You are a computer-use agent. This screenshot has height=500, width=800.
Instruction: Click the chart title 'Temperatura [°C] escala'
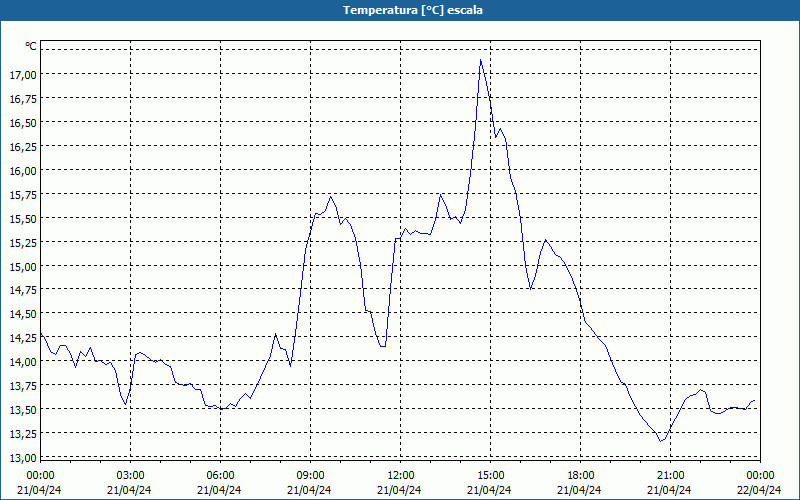[x=413, y=10]
